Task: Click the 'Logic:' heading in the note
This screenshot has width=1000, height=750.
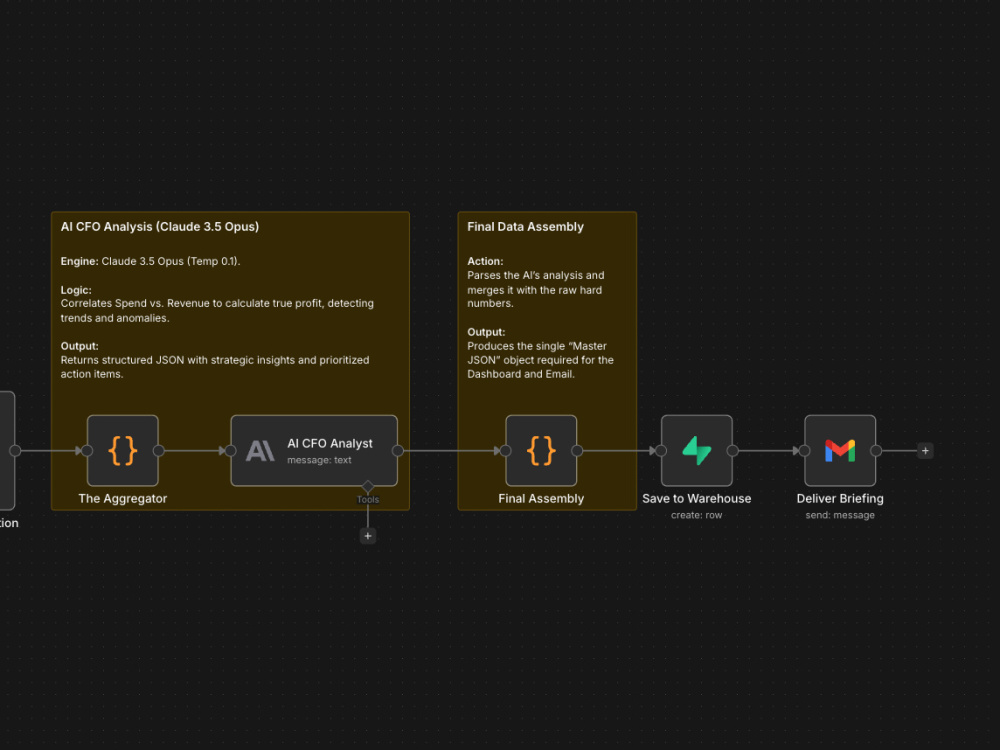Action: click(76, 290)
